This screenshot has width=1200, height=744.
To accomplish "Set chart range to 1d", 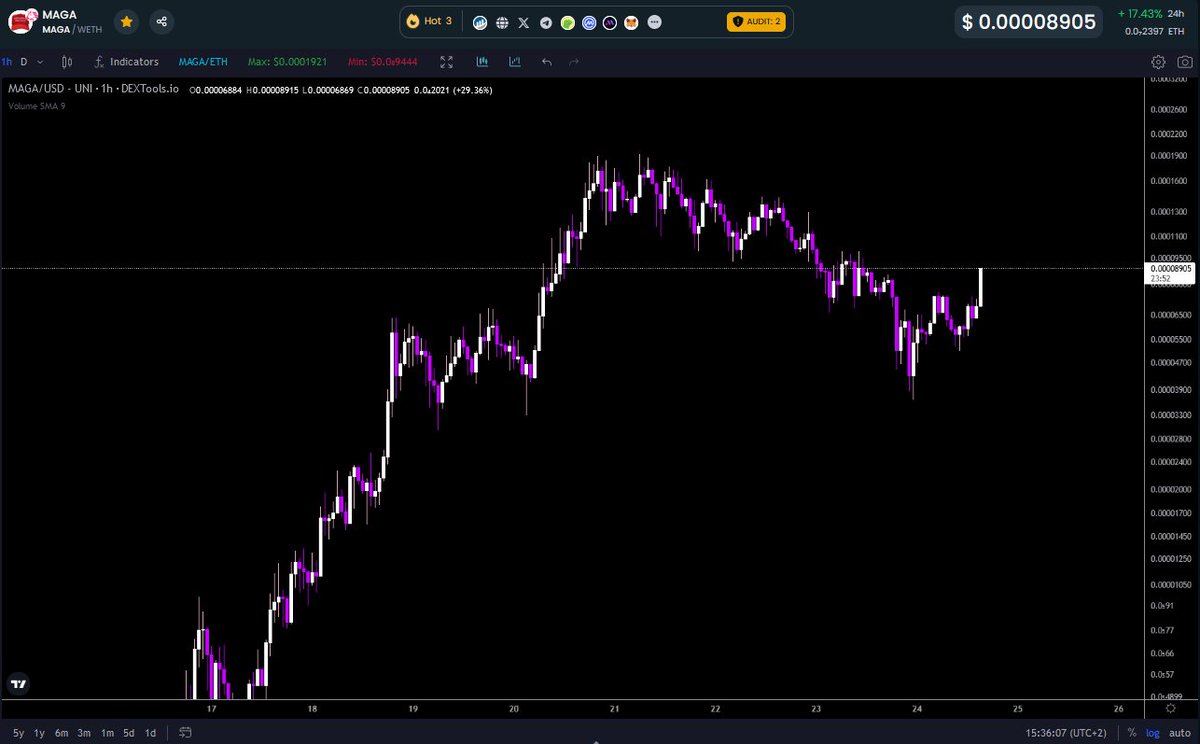I will point(150,733).
